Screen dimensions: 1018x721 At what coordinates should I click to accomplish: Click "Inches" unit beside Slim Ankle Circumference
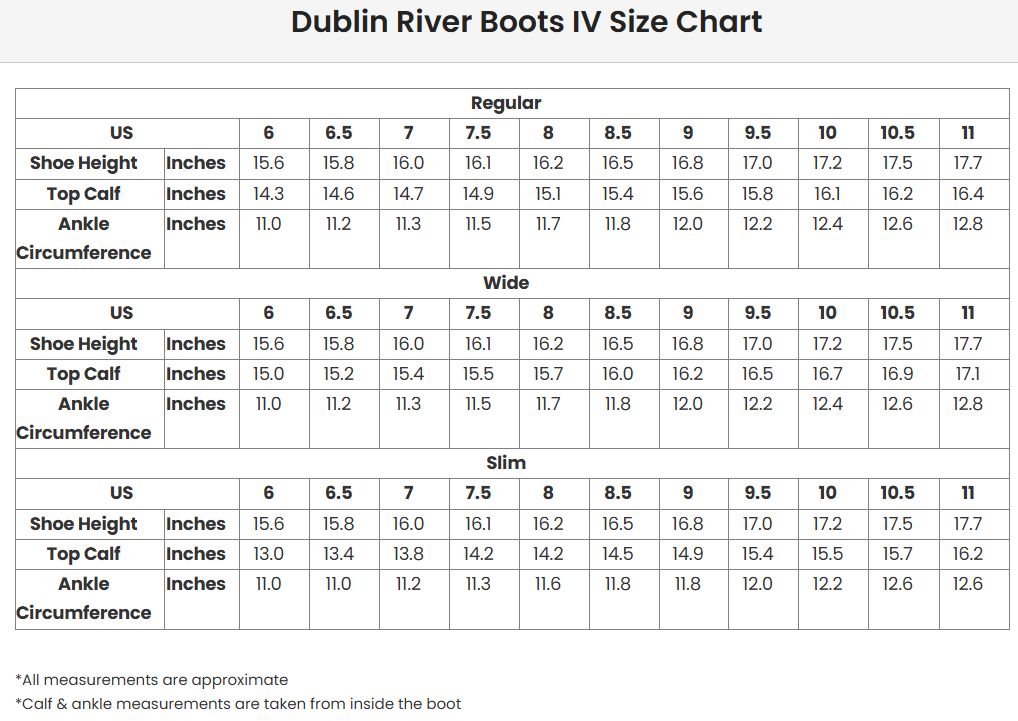coord(195,583)
